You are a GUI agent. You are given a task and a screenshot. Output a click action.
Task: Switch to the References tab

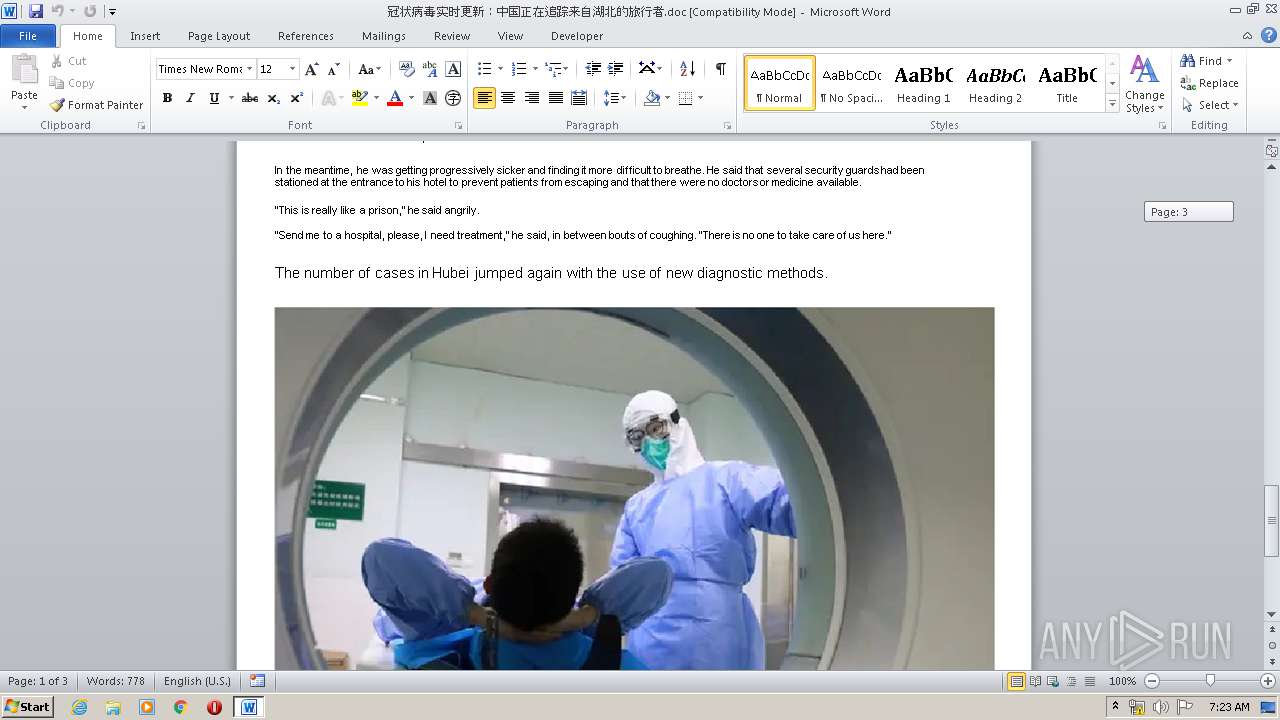306,36
